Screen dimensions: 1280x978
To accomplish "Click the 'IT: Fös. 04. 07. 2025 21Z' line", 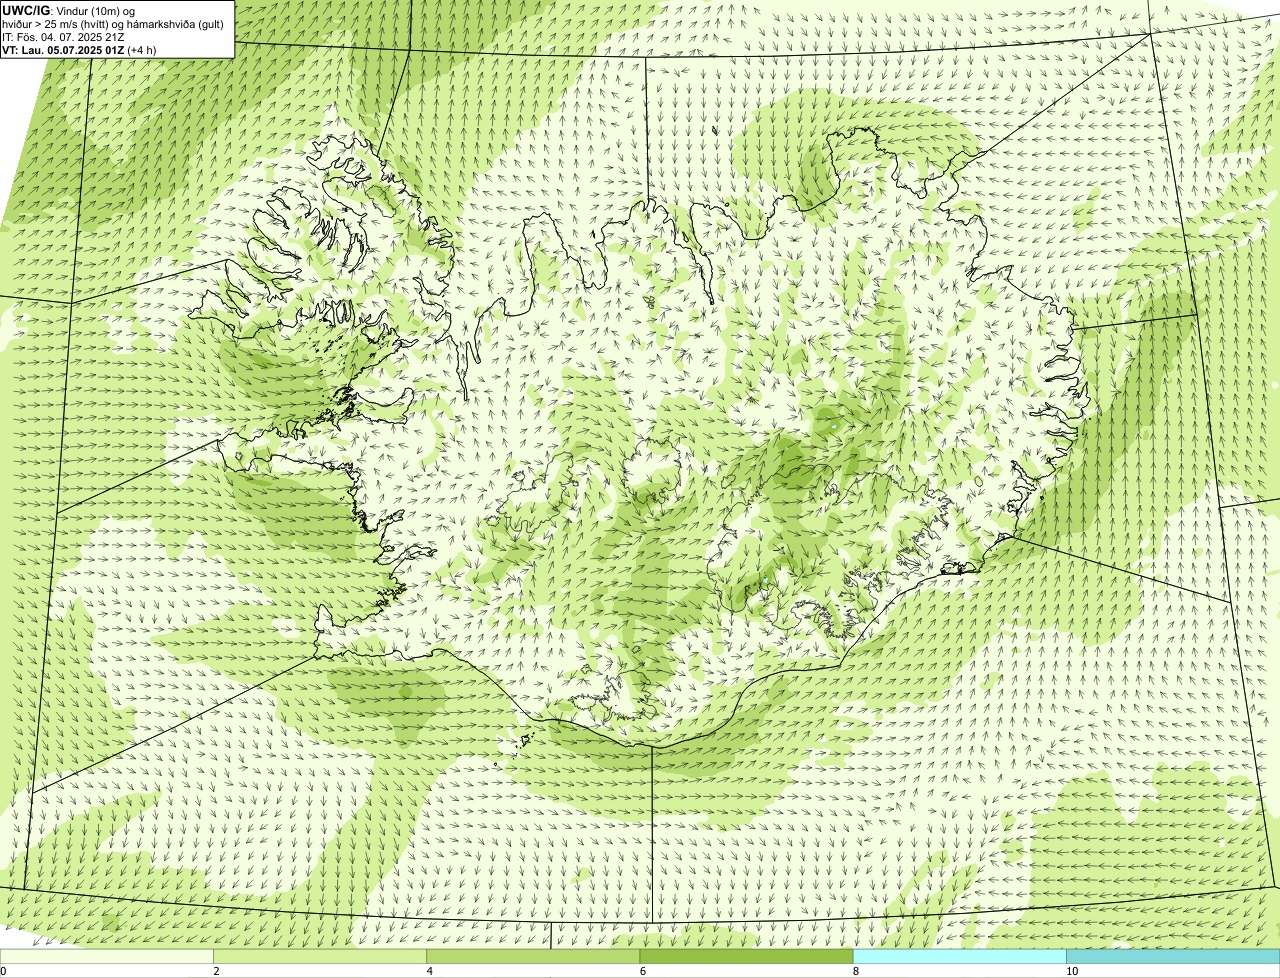I will (x=63, y=36).
